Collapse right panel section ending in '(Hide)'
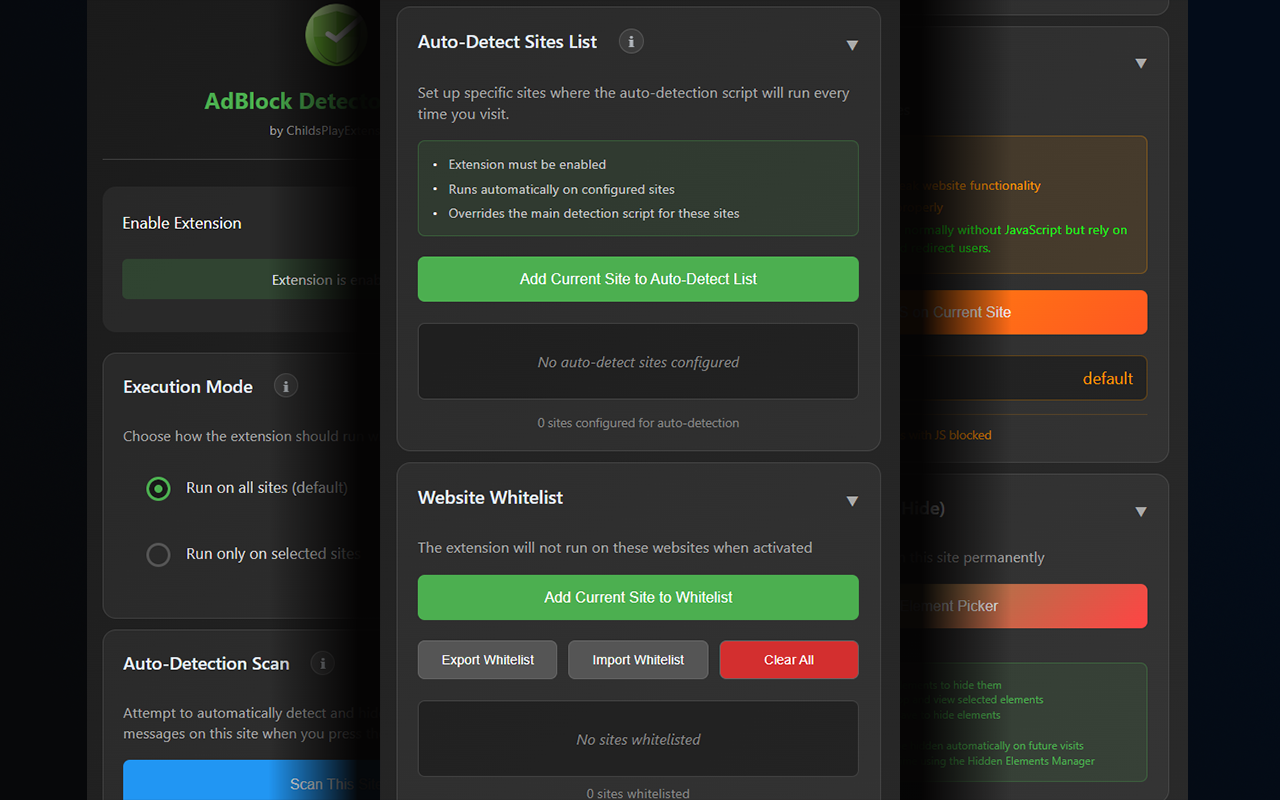The image size is (1280, 800). 1140,512
